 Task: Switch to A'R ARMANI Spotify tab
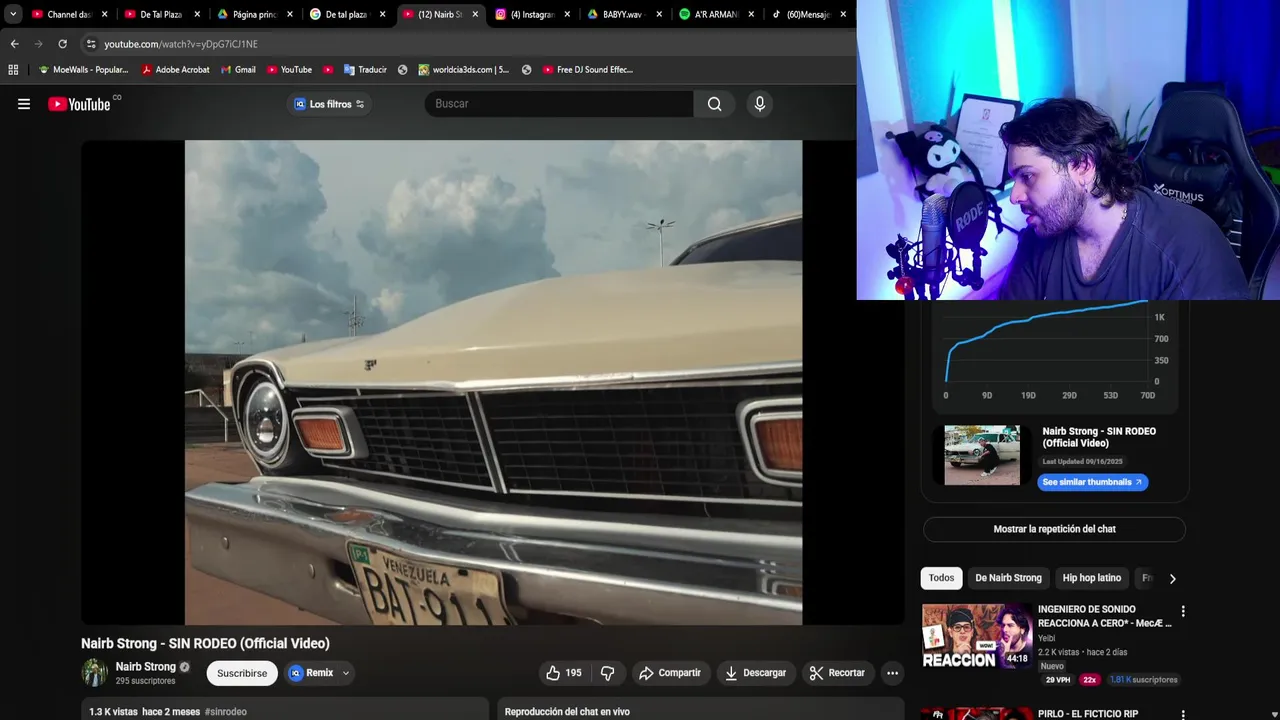point(716,15)
